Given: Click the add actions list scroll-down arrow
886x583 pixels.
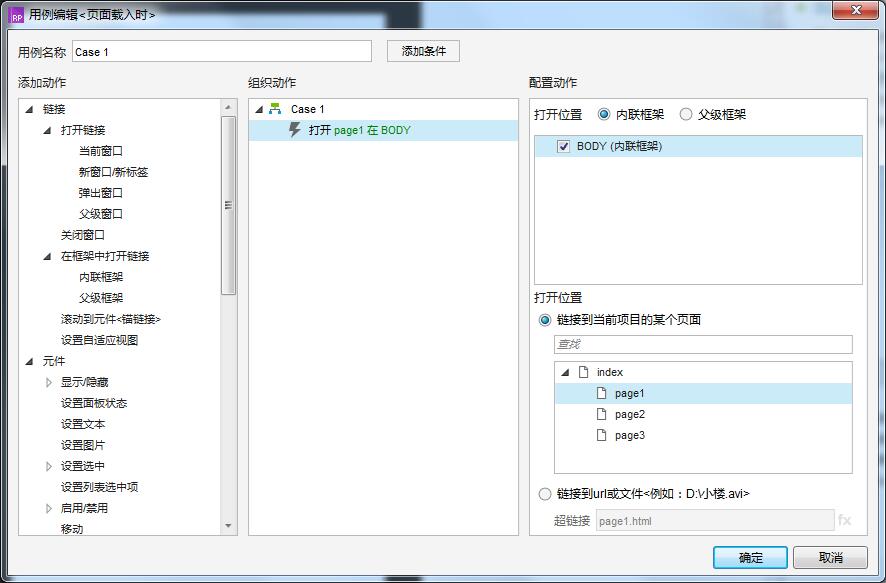Looking at the screenshot, I should click(228, 526).
